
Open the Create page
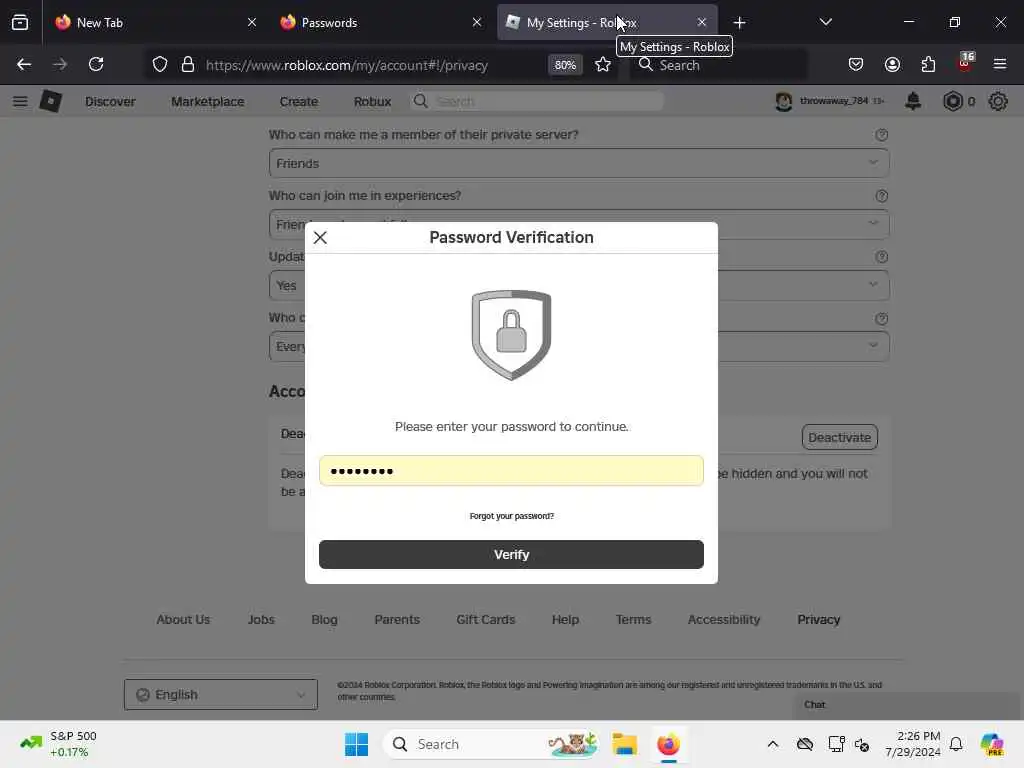298,102
